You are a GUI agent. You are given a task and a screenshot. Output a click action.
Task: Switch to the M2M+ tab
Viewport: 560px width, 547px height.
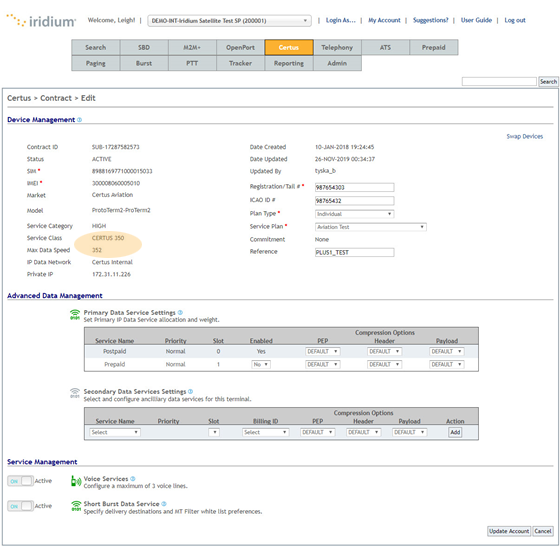pyautogui.click(x=192, y=47)
